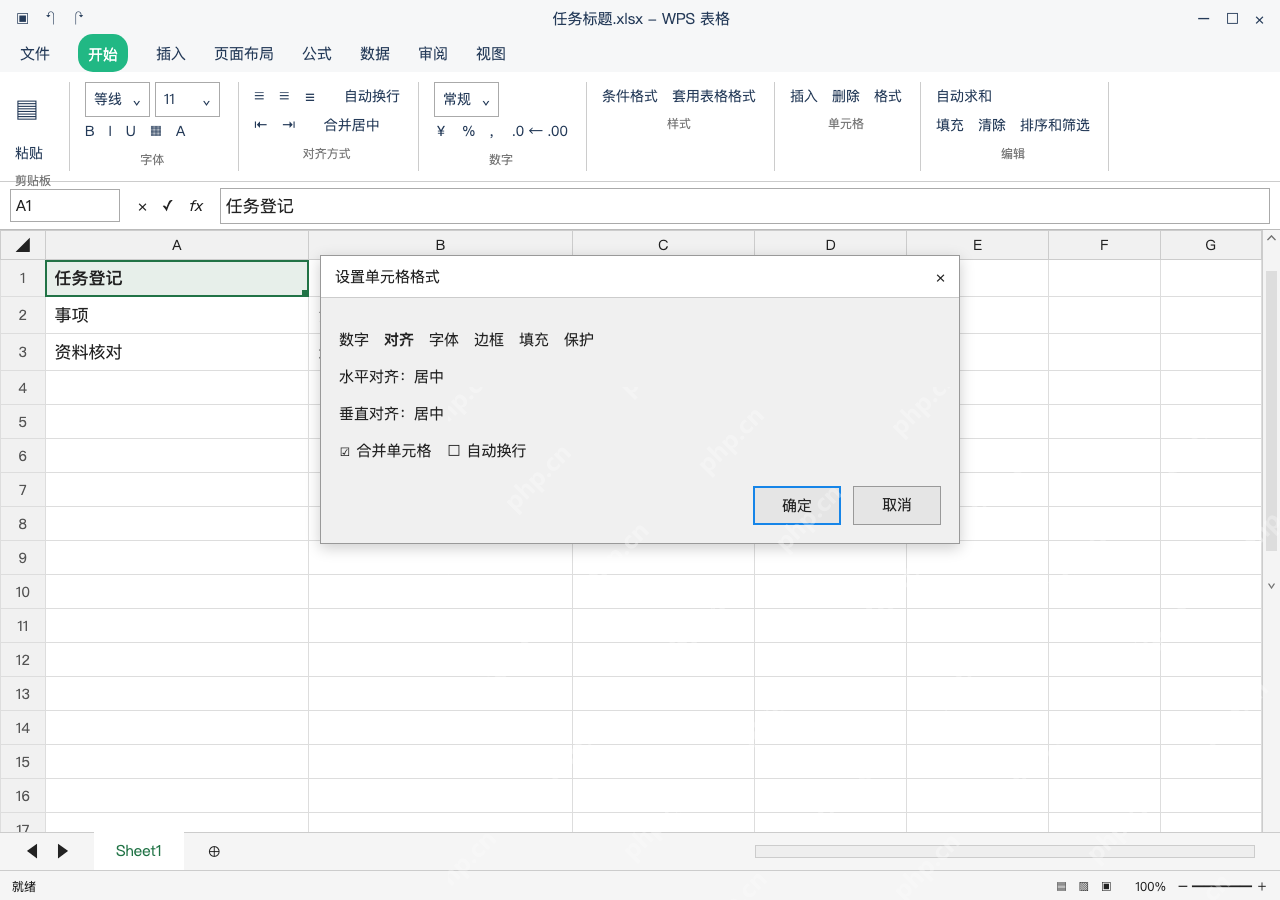Select the Sheet1 sheet tab
The image size is (1280, 900).
click(x=139, y=851)
